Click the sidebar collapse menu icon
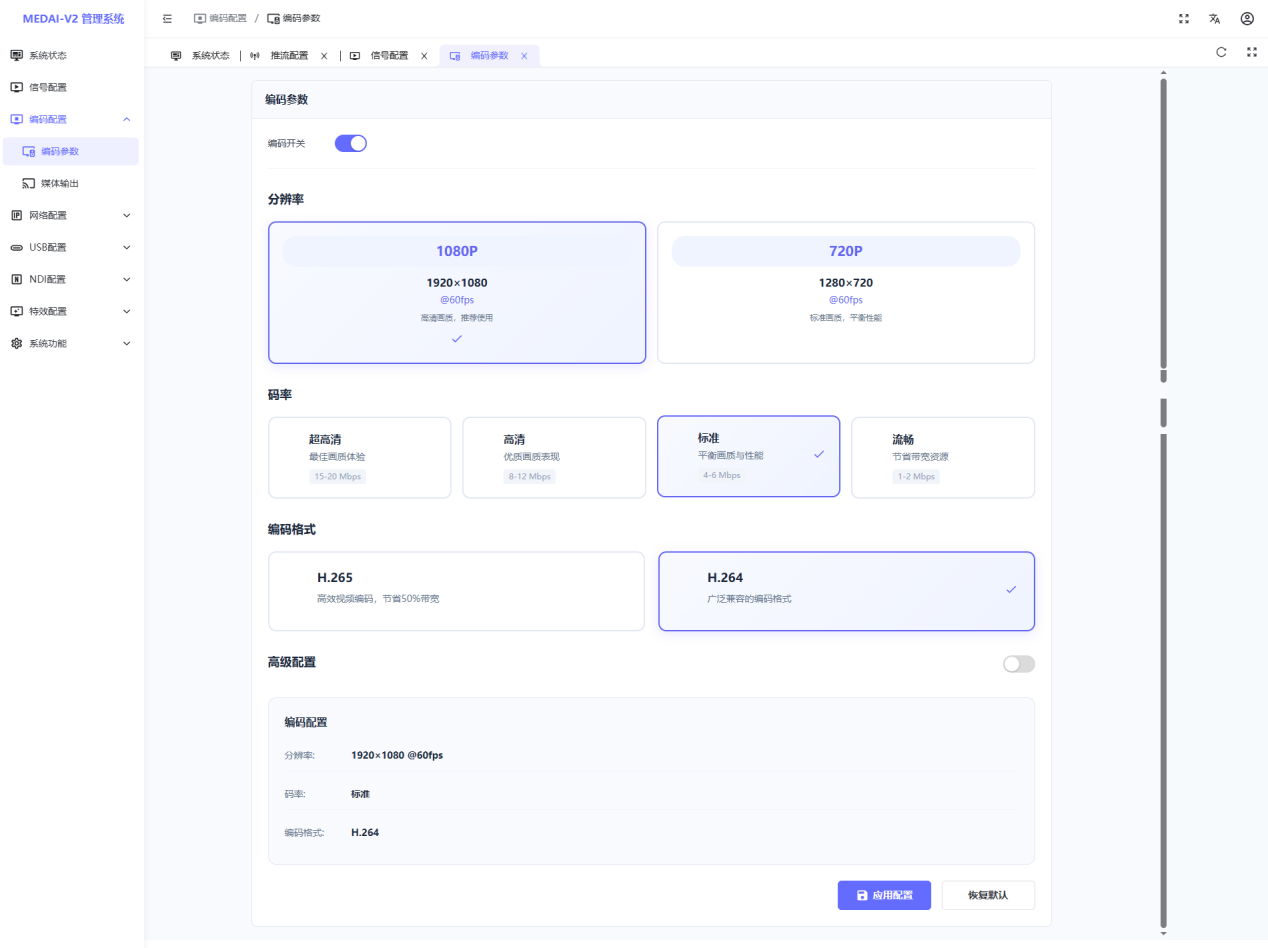Image resolution: width=1268 pixels, height=948 pixels. click(x=167, y=18)
